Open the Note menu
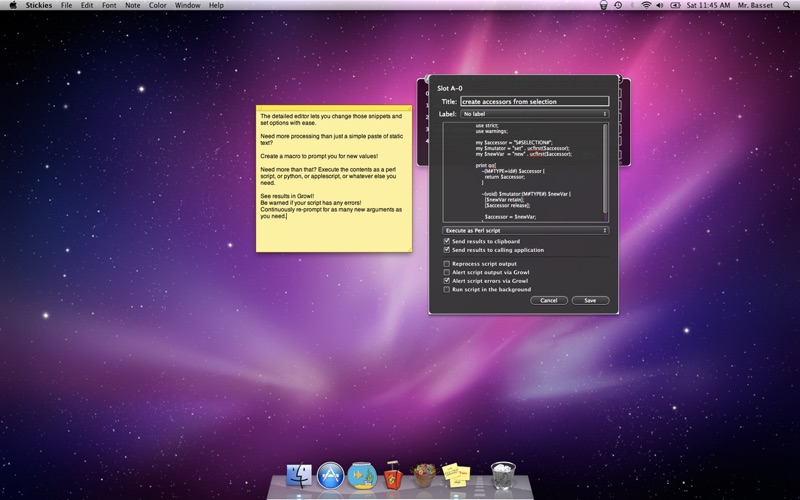Screen dimensions: 800x500 [x=133, y=6]
